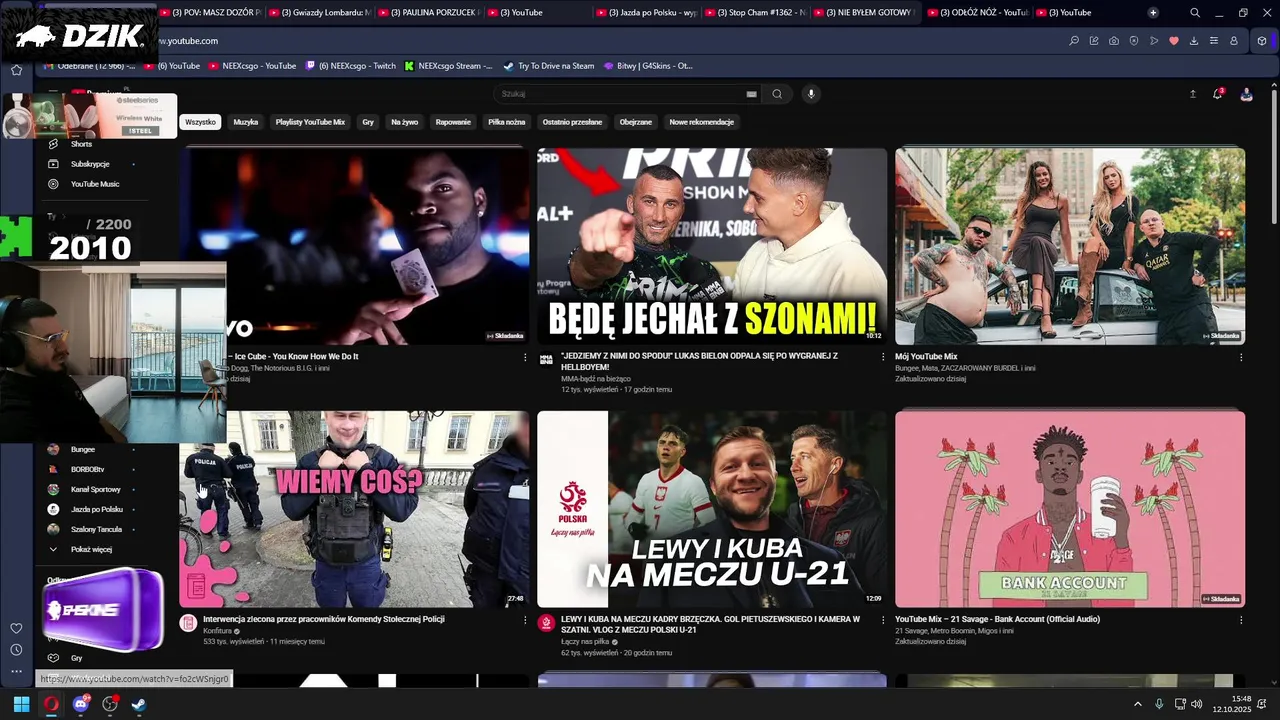The width and height of the screenshot is (1280, 720).
Task: Play the Będę jechał z szonami thumbnail
Action: pyautogui.click(x=712, y=246)
